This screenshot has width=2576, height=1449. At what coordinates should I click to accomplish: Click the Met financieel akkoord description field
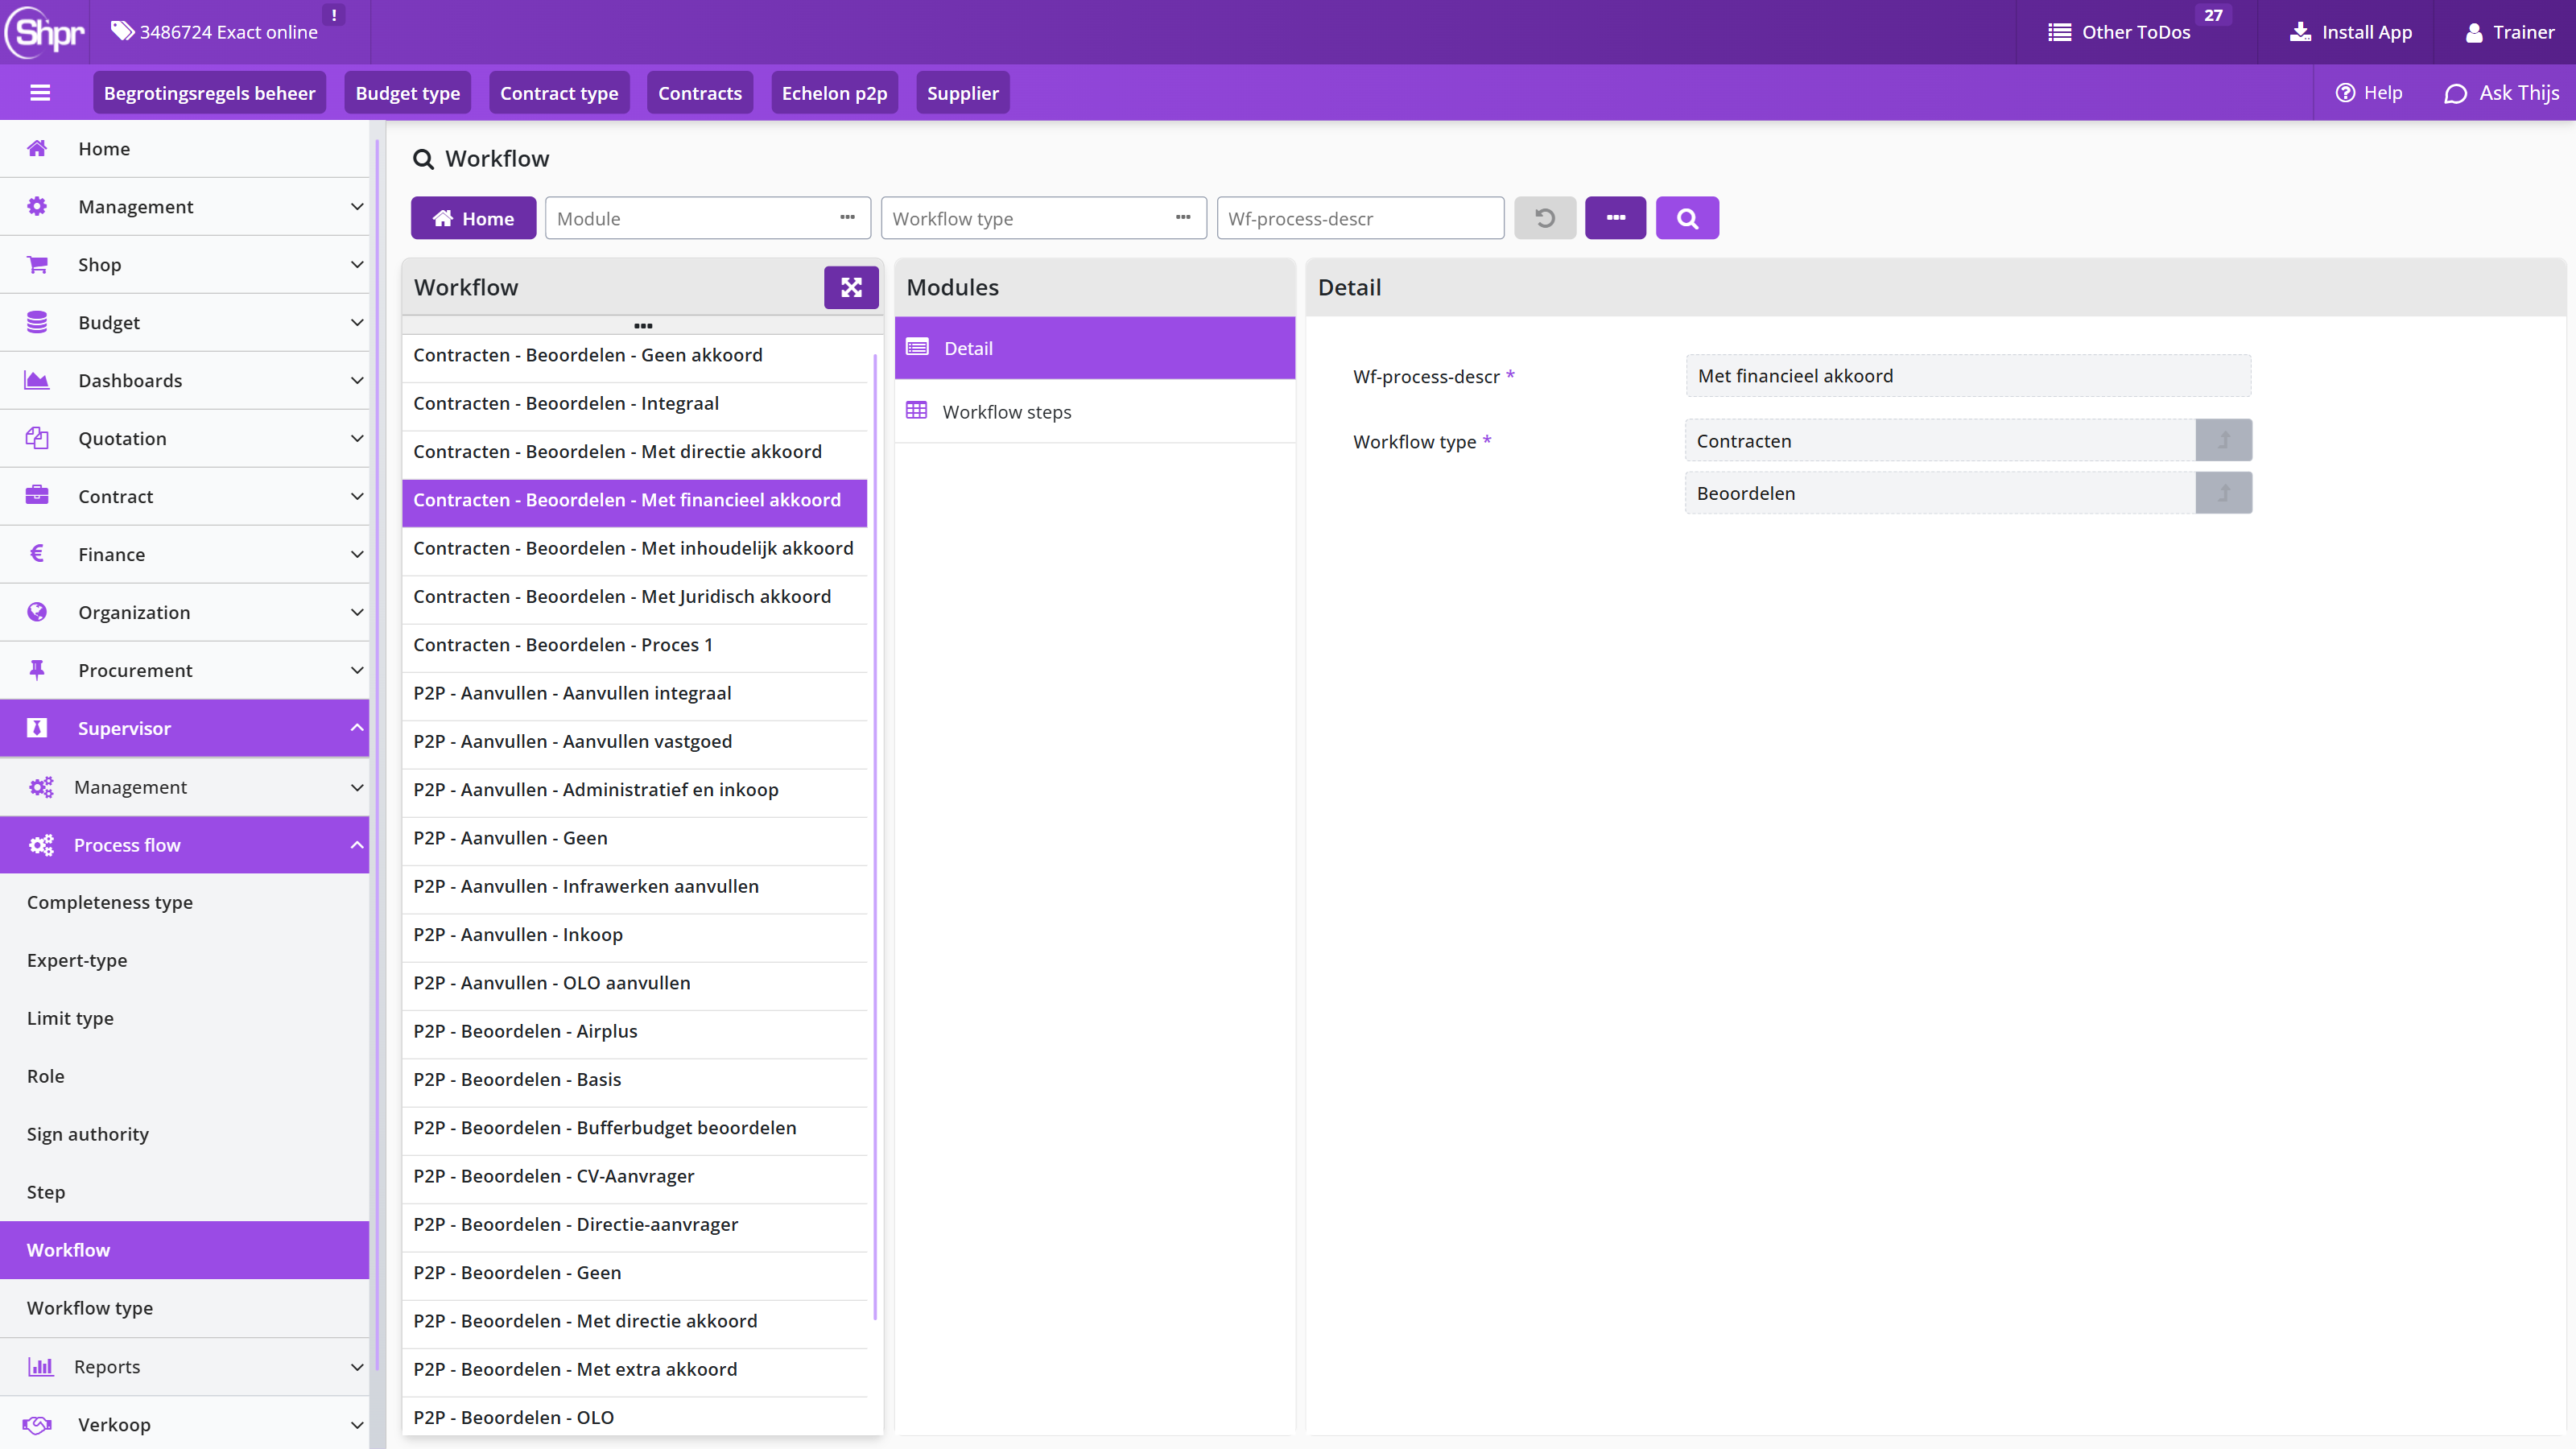[1968, 376]
